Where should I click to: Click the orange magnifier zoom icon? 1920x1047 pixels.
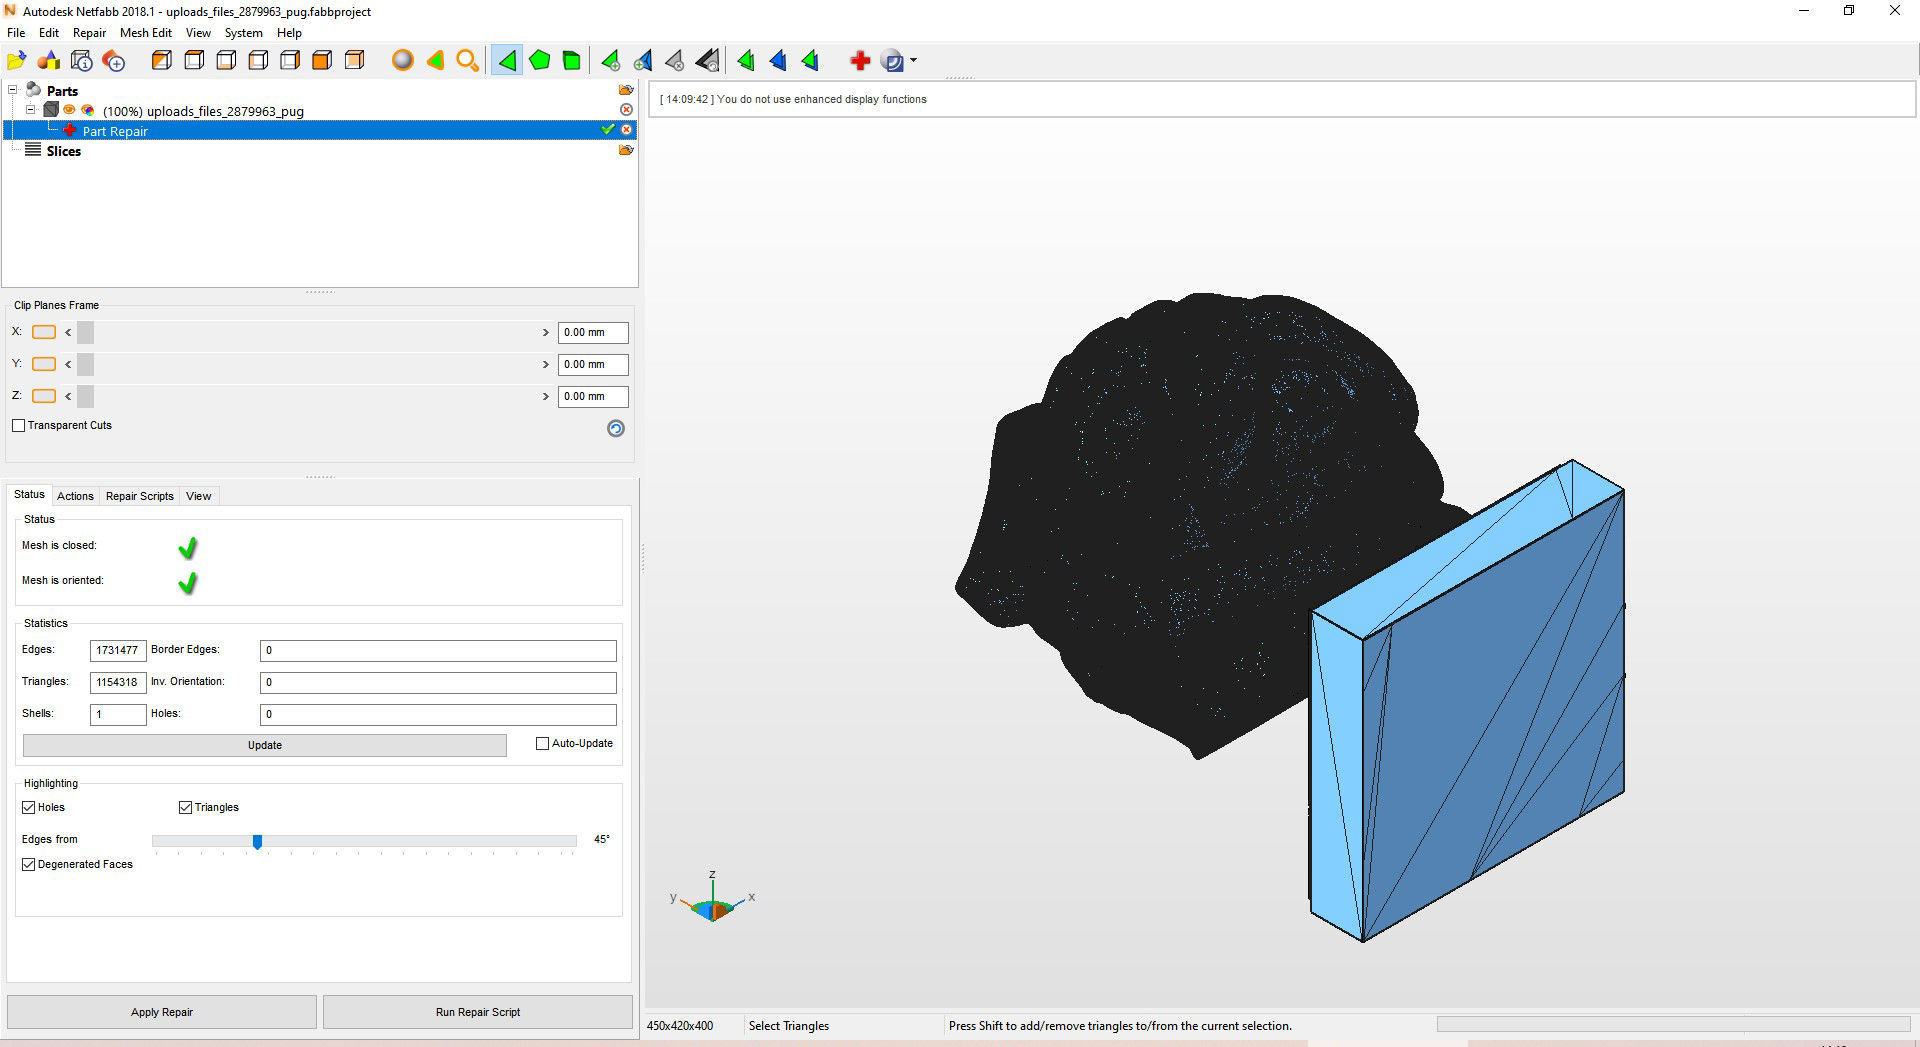pos(467,61)
